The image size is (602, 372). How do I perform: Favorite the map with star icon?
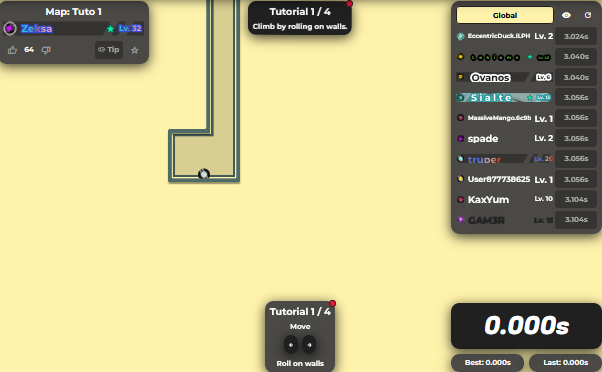pyautogui.click(x=134, y=50)
